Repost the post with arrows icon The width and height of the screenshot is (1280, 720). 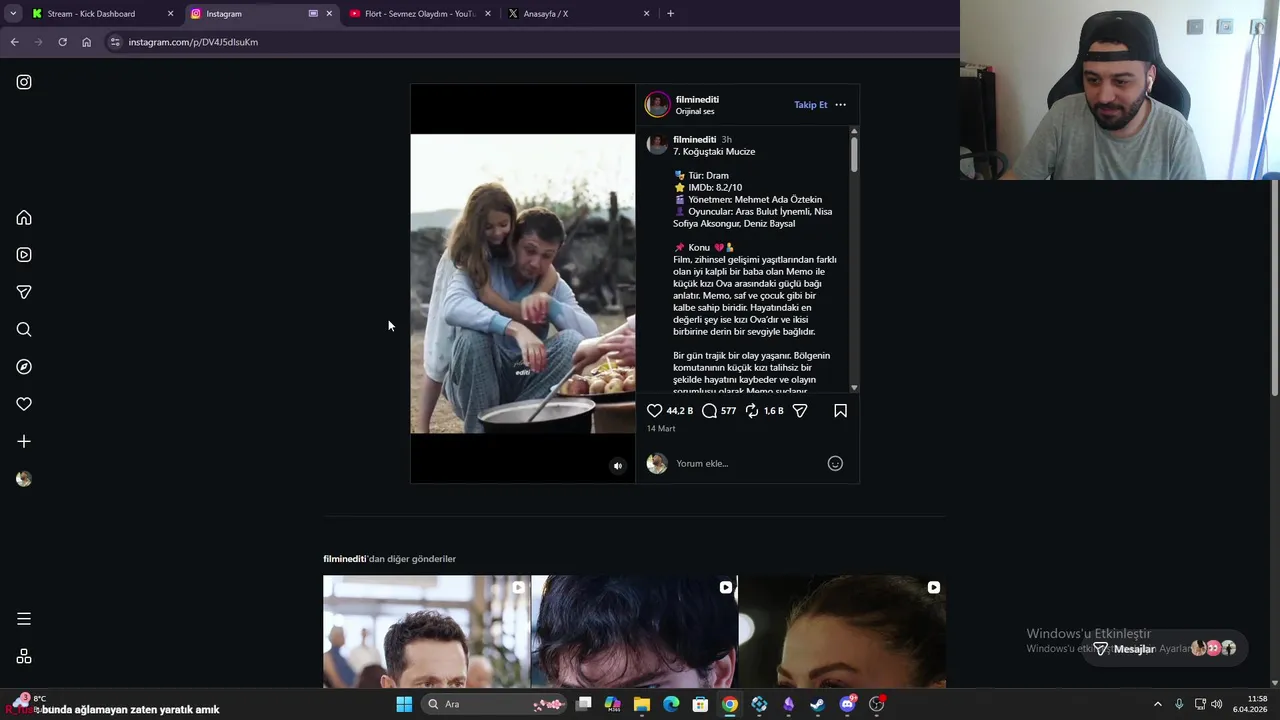[752, 411]
